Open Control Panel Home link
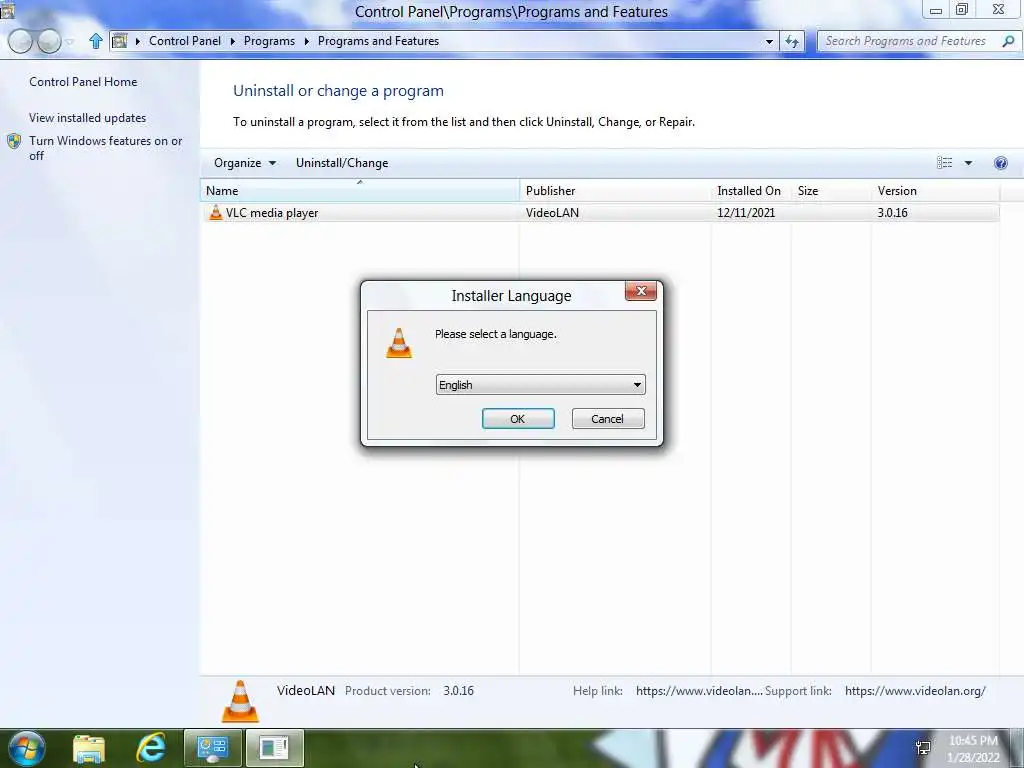The height and width of the screenshot is (768, 1024). (x=83, y=82)
